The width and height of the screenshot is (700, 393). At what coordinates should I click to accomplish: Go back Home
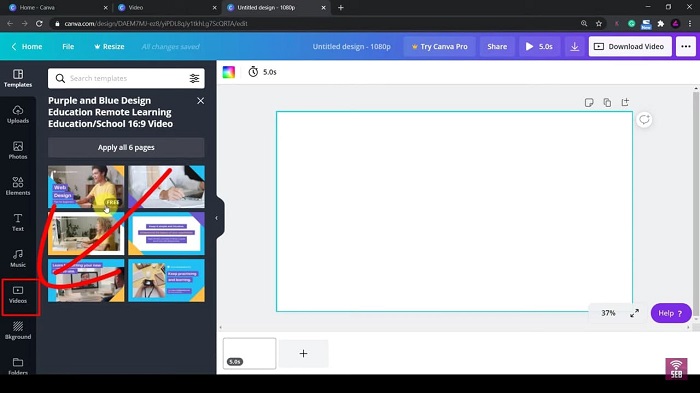point(27,46)
